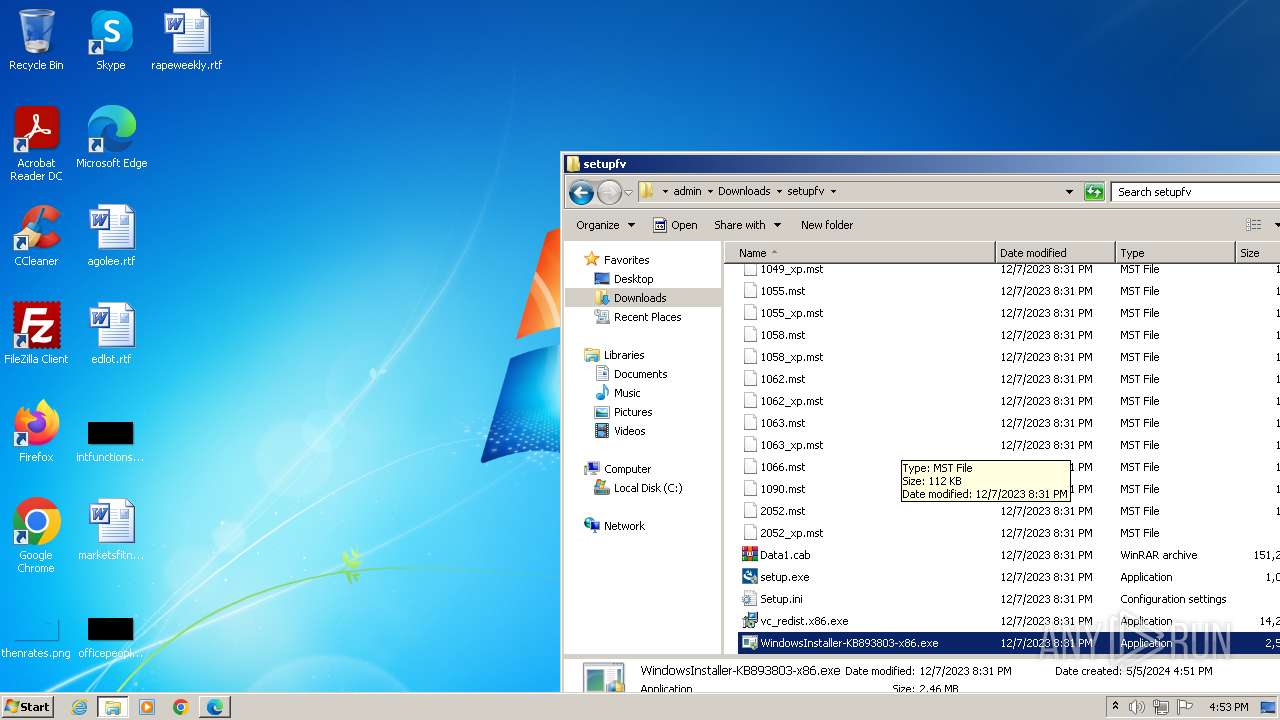Image resolution: width=1280 pixels, height=720 pixels.
Task: Launch the Firefox desktop shortcut
Action: [x=36, y=432]
